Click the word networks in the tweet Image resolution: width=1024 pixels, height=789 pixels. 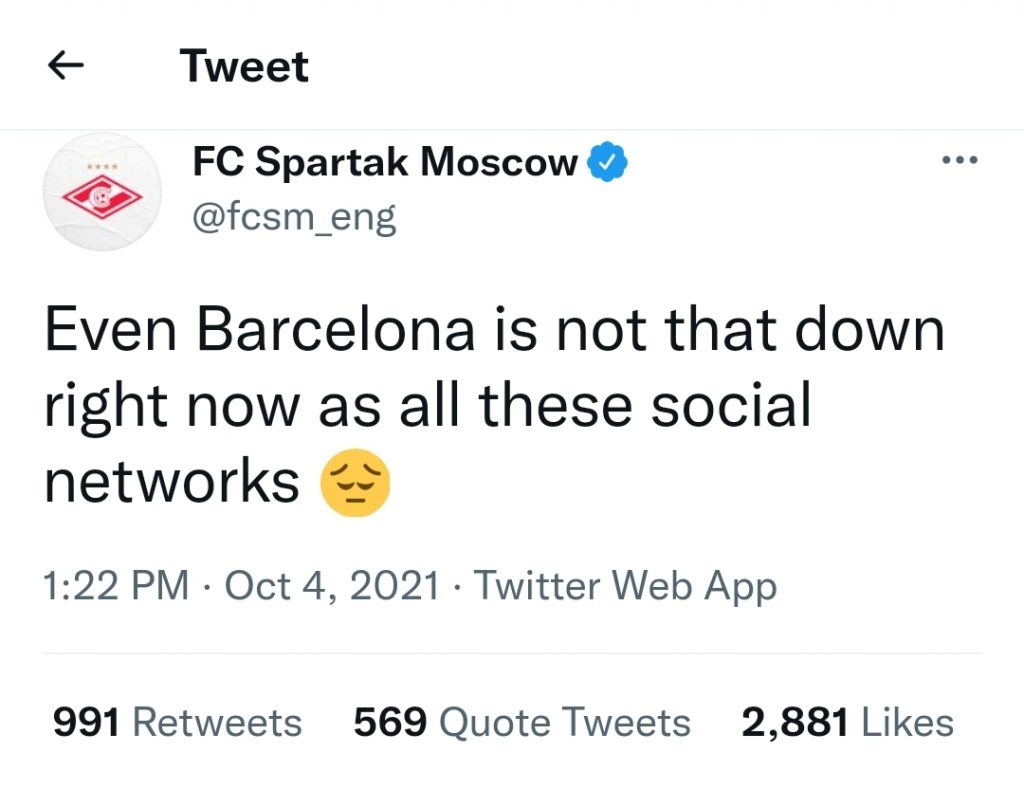[x=172, y=483]
